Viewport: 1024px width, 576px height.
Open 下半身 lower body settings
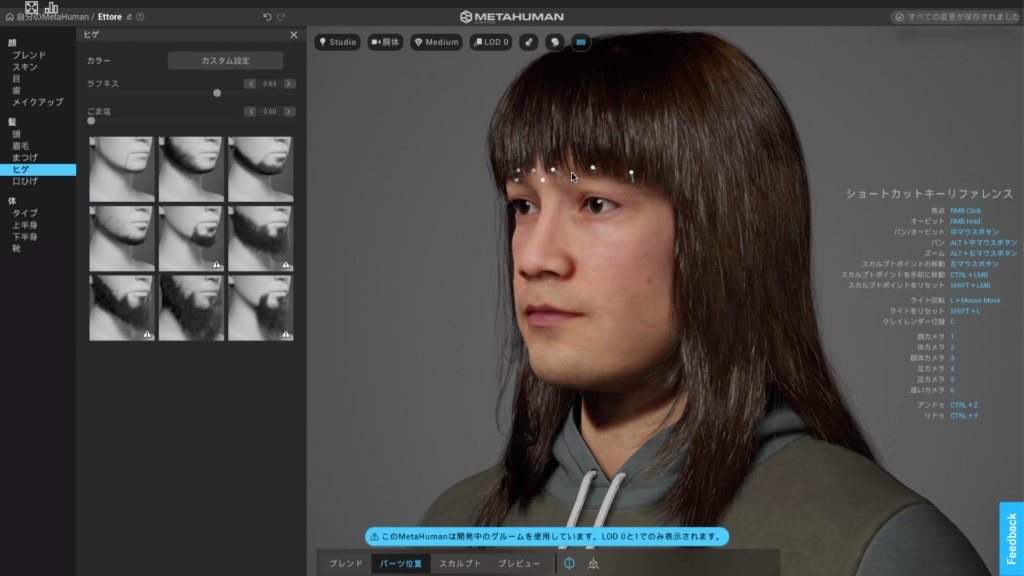coord(25,236)
